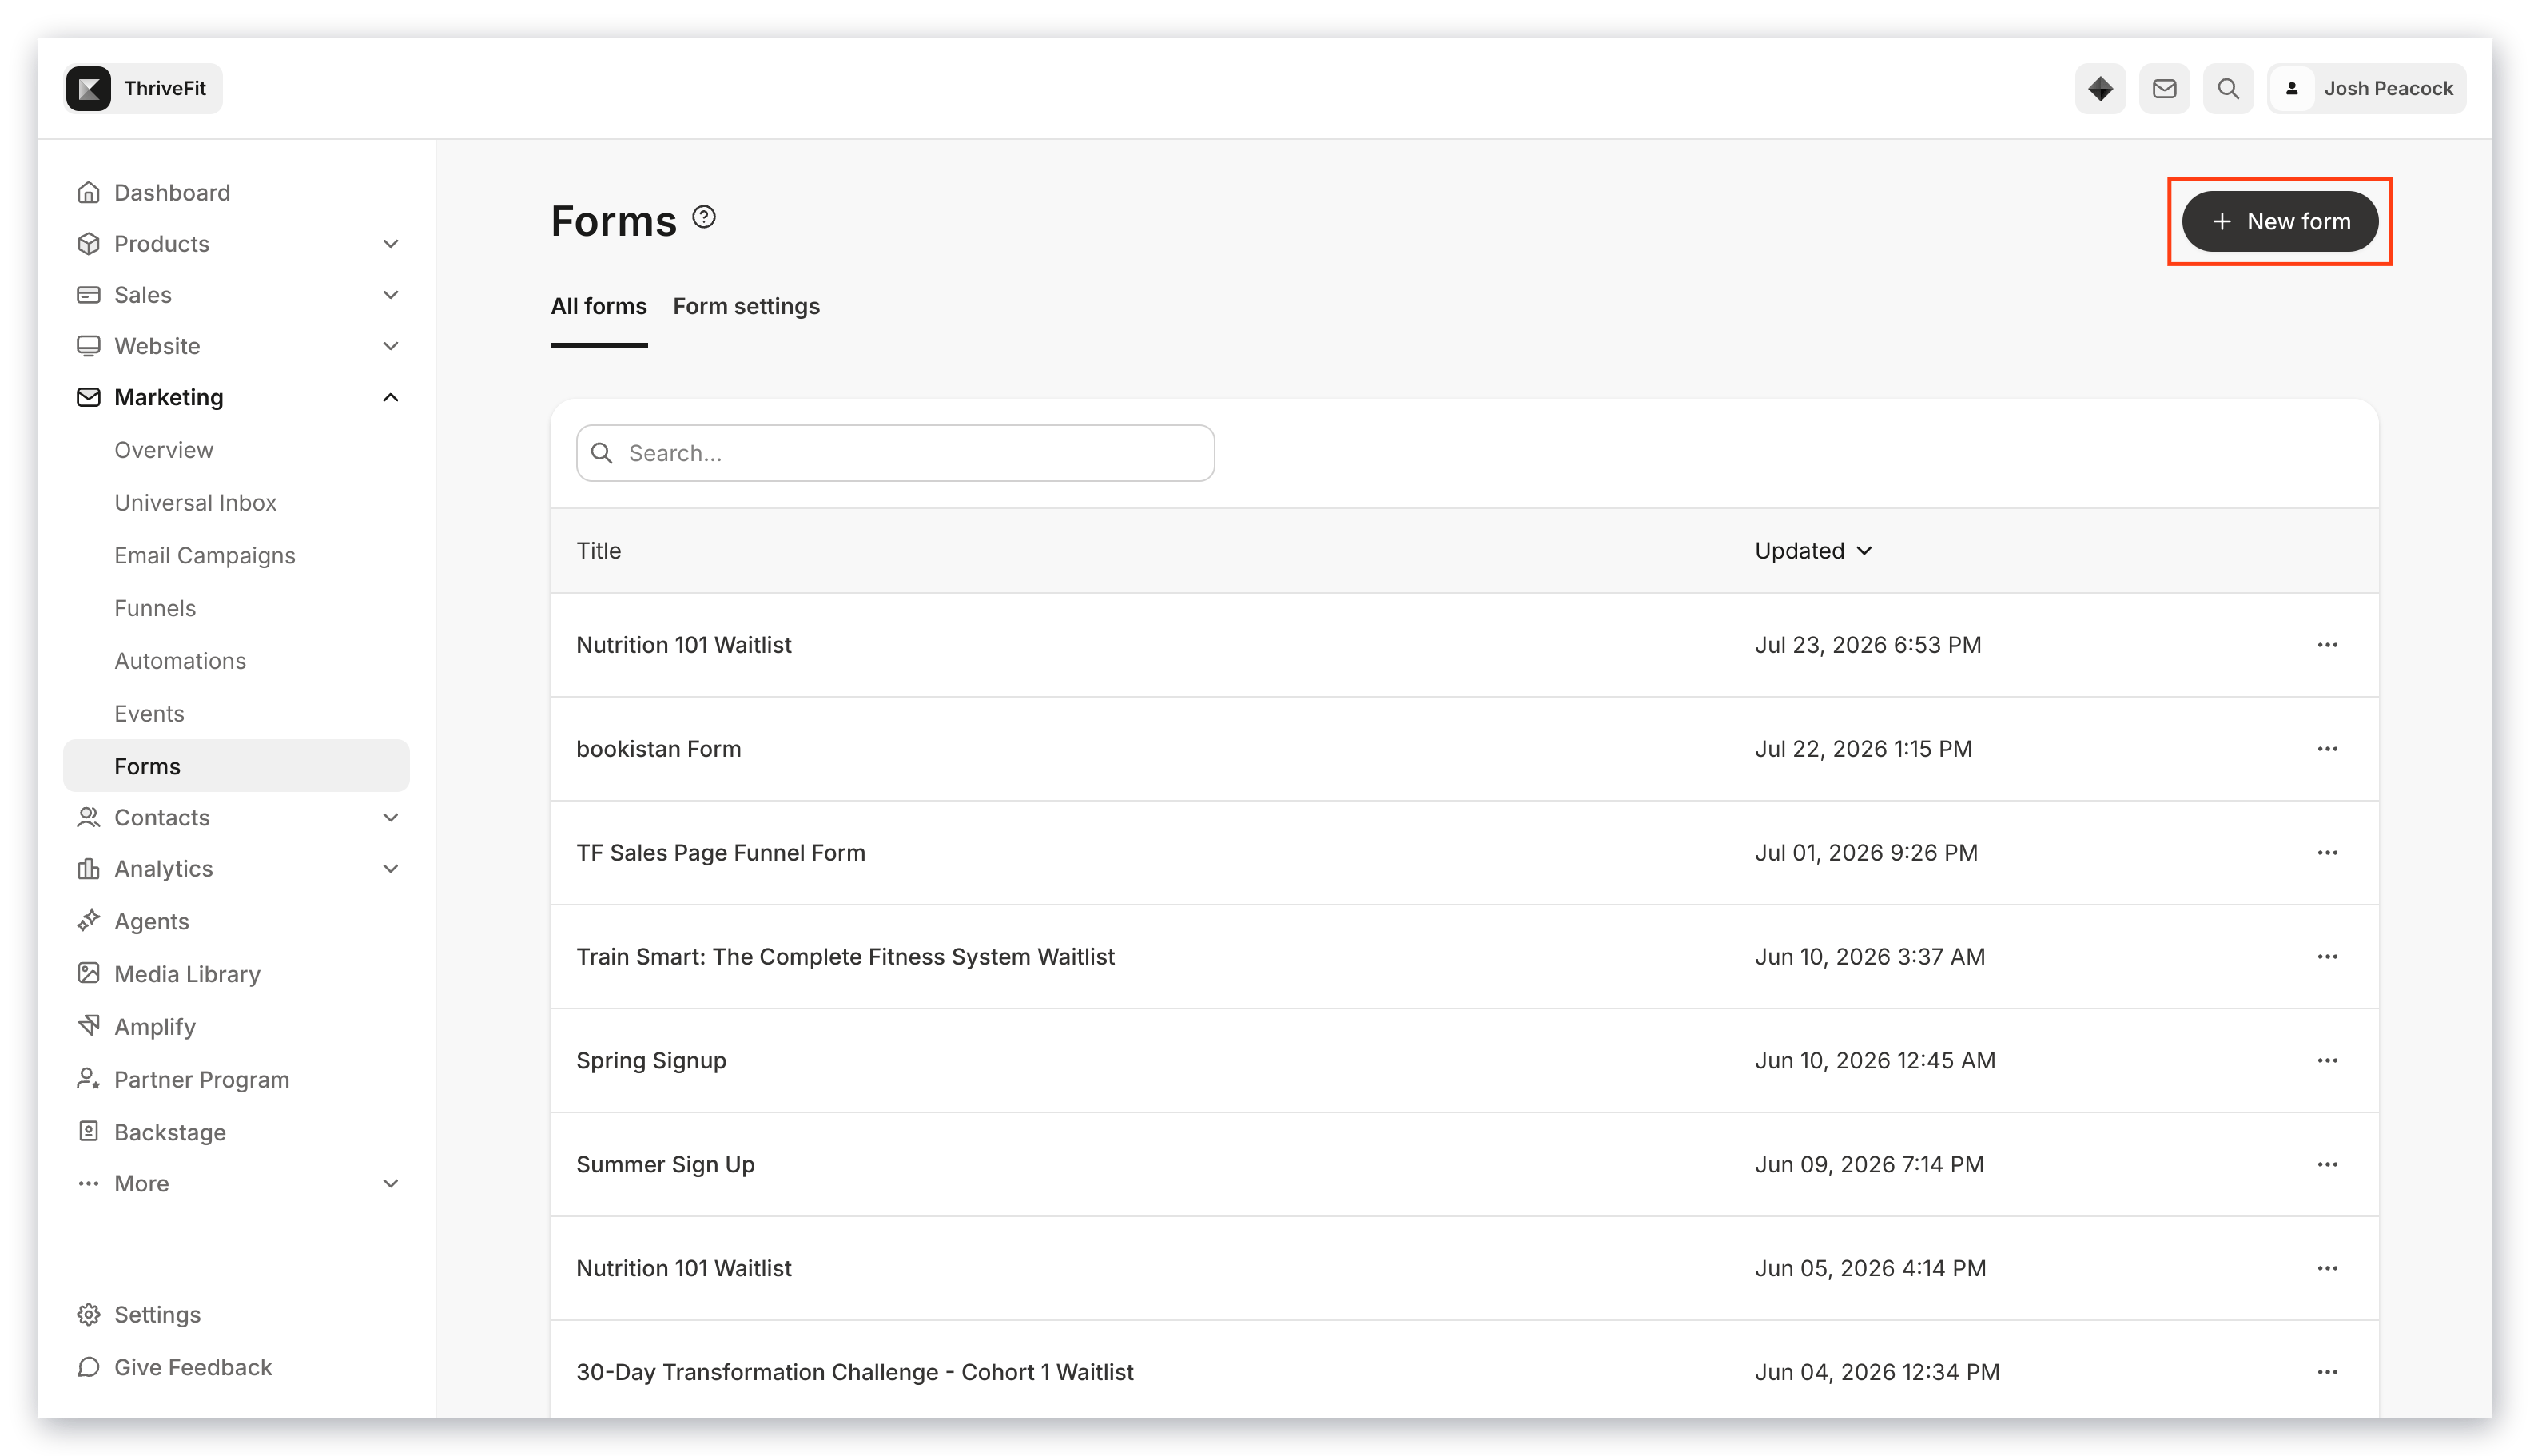The image size is (2530, 1456).
Task: Open options menu for Spring Signup
Action: click(x=2327, y=1061)
